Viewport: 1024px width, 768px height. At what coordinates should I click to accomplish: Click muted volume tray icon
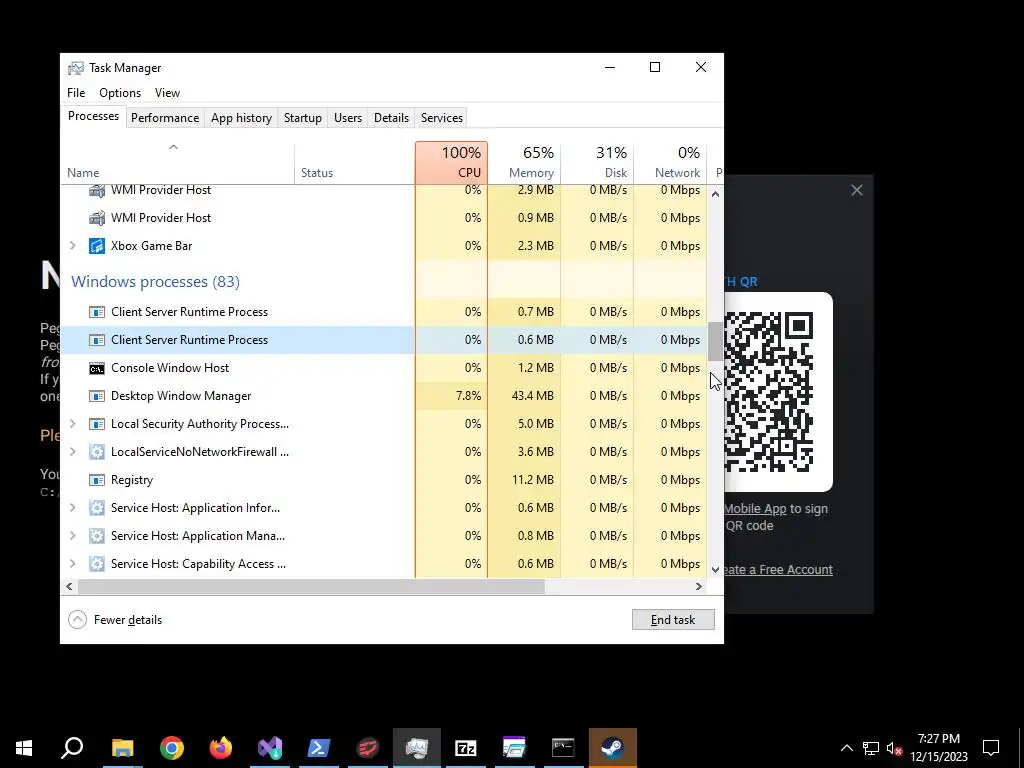click(894, 748)
